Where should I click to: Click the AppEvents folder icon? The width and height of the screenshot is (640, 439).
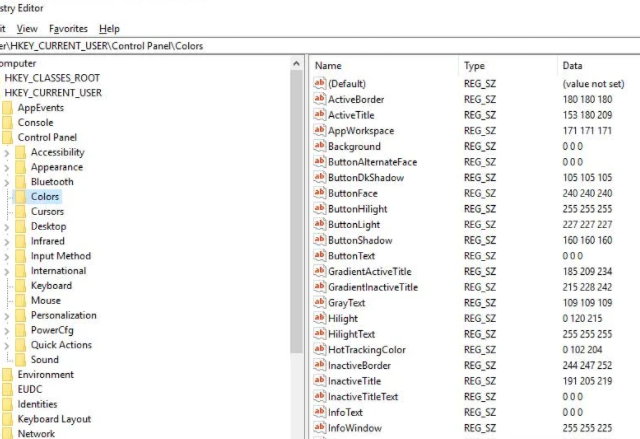7,108
